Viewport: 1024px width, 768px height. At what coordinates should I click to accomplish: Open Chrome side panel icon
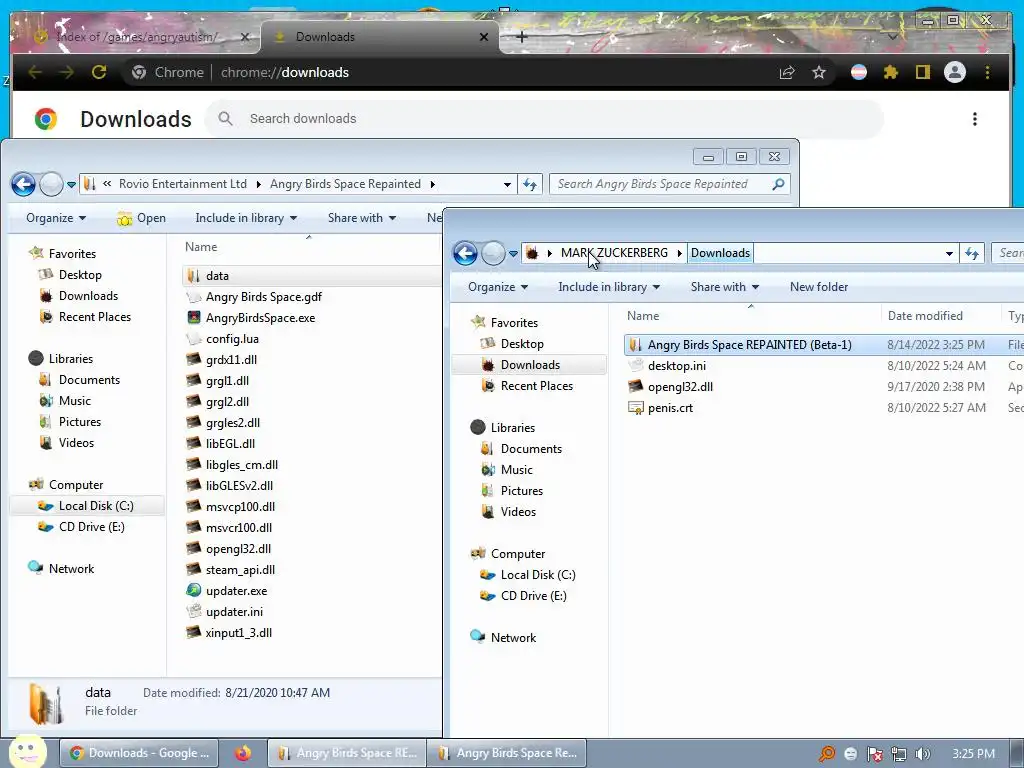(x=922, y=72)
